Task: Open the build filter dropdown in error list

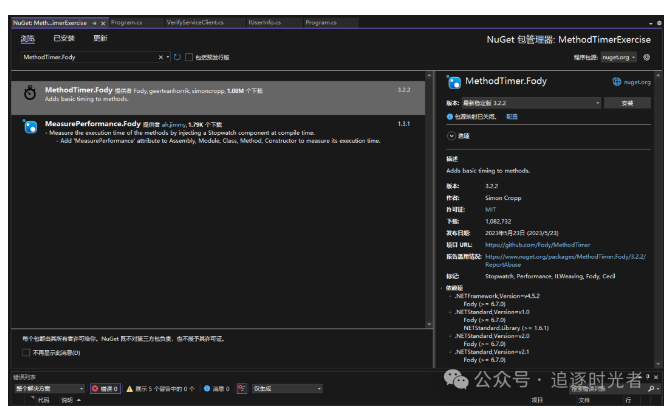Action: coord(287,389)
